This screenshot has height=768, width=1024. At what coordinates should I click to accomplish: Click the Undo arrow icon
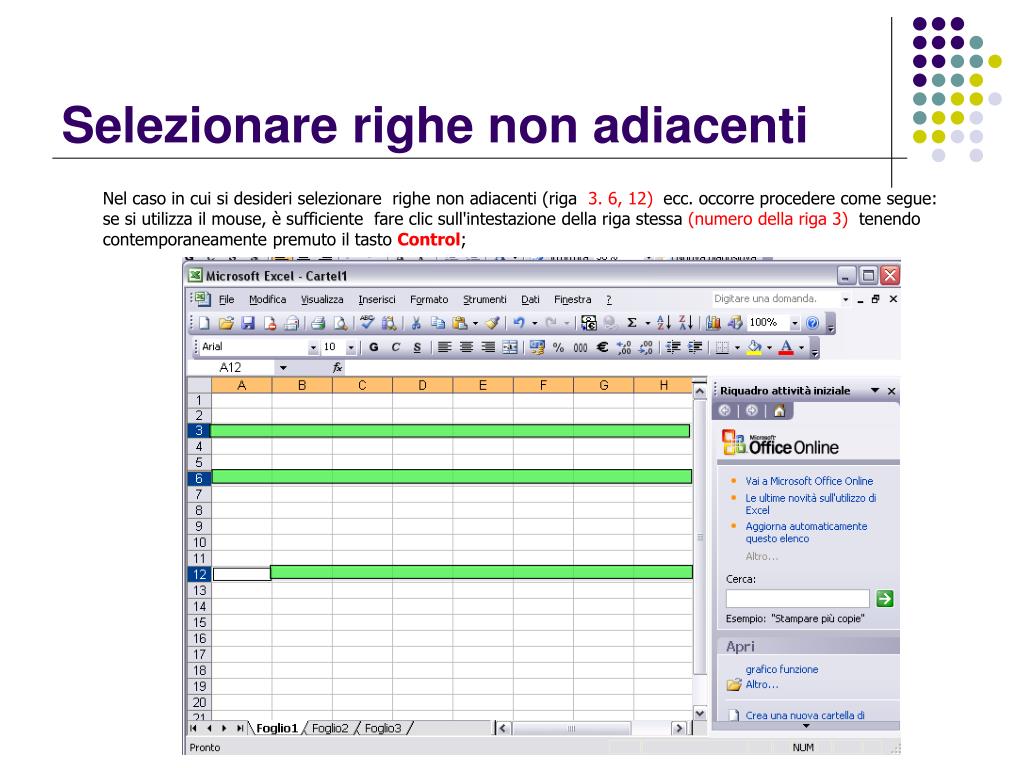tap(519, 323)
